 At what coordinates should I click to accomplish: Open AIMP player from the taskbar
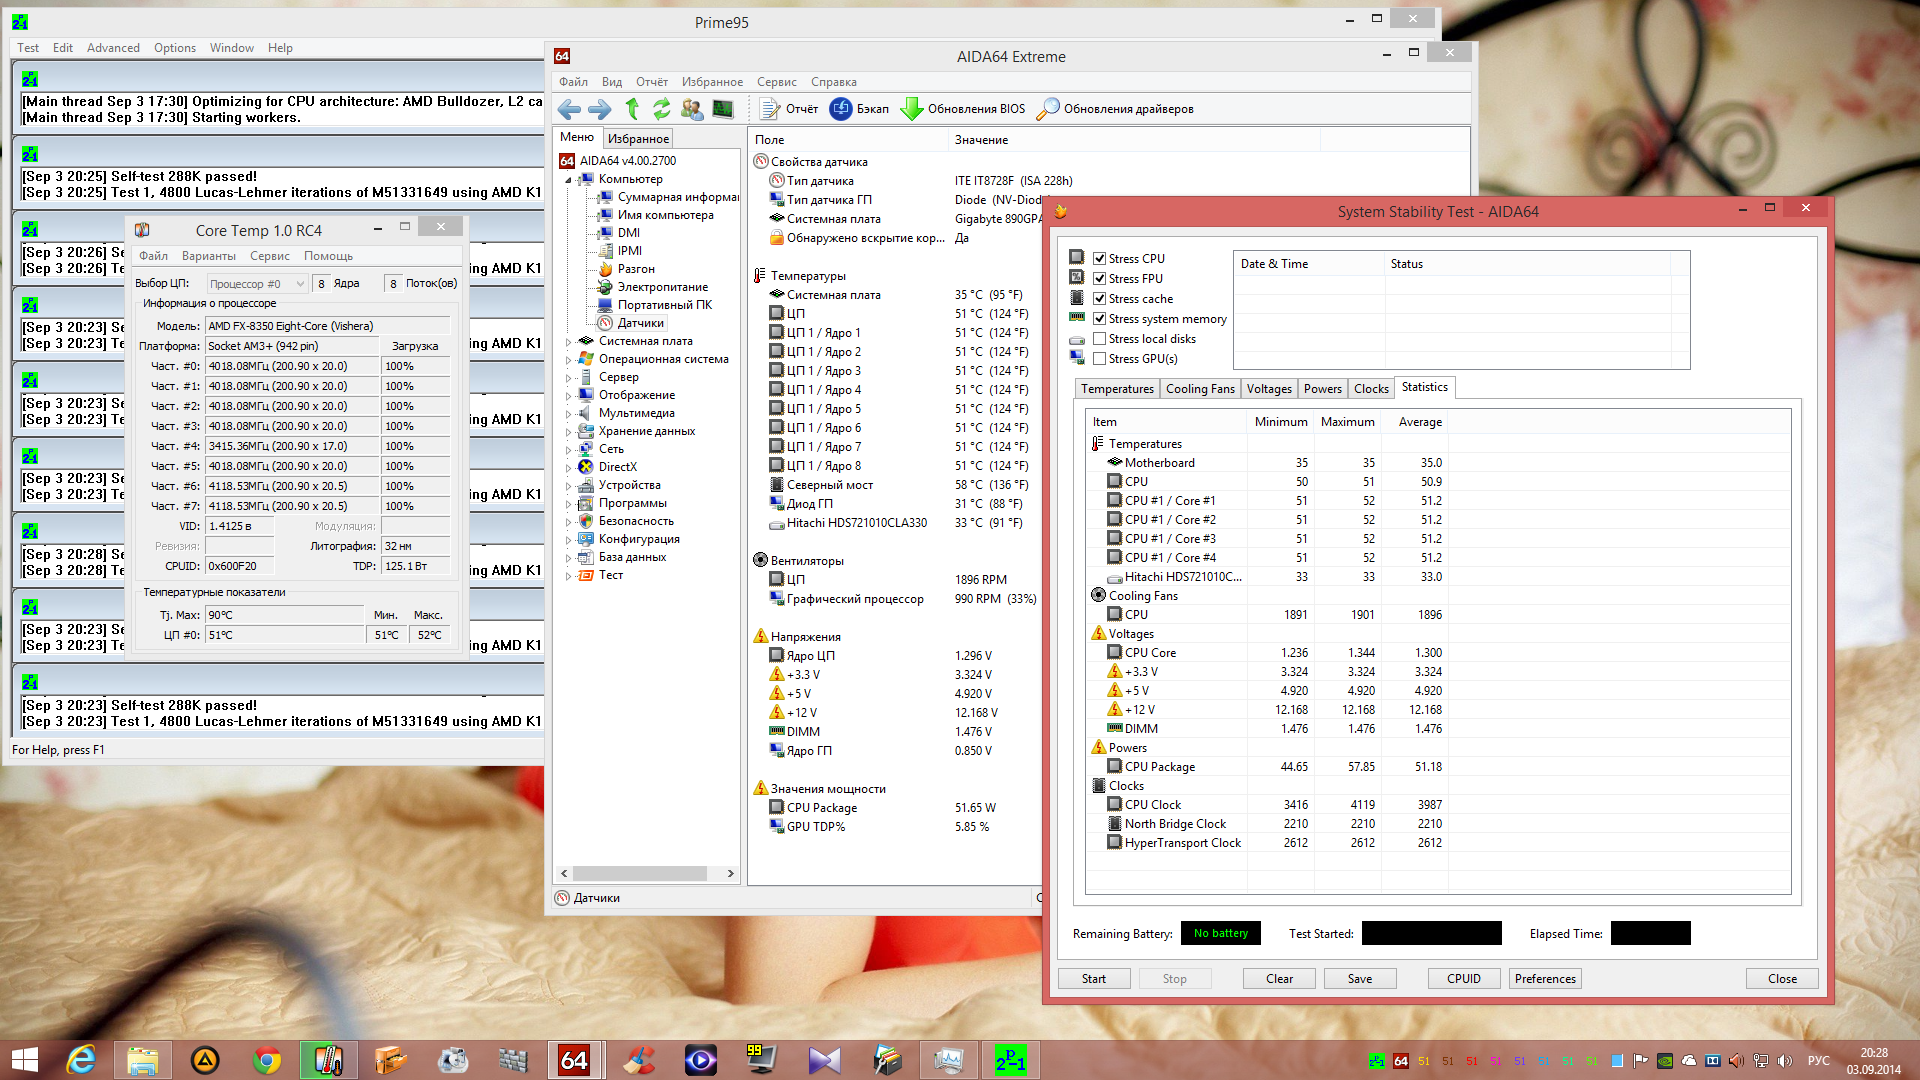(205, 1060)
